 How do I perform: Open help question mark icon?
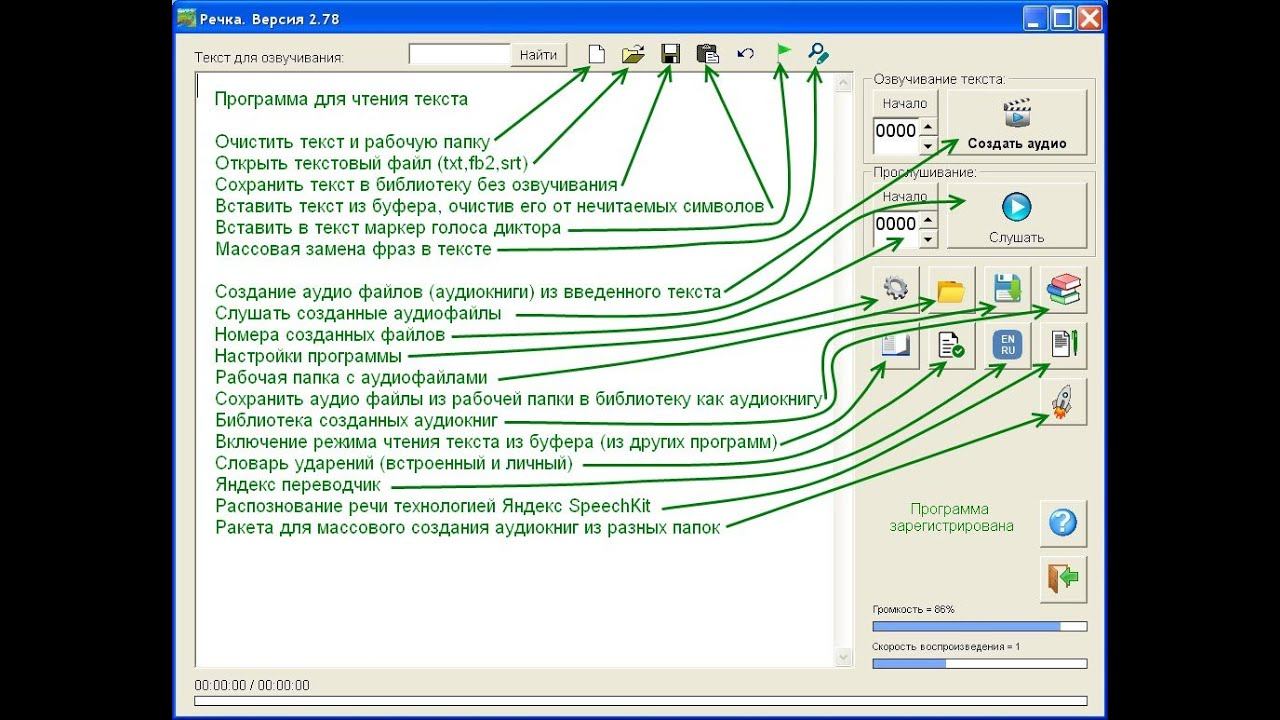click(1063, 523)
